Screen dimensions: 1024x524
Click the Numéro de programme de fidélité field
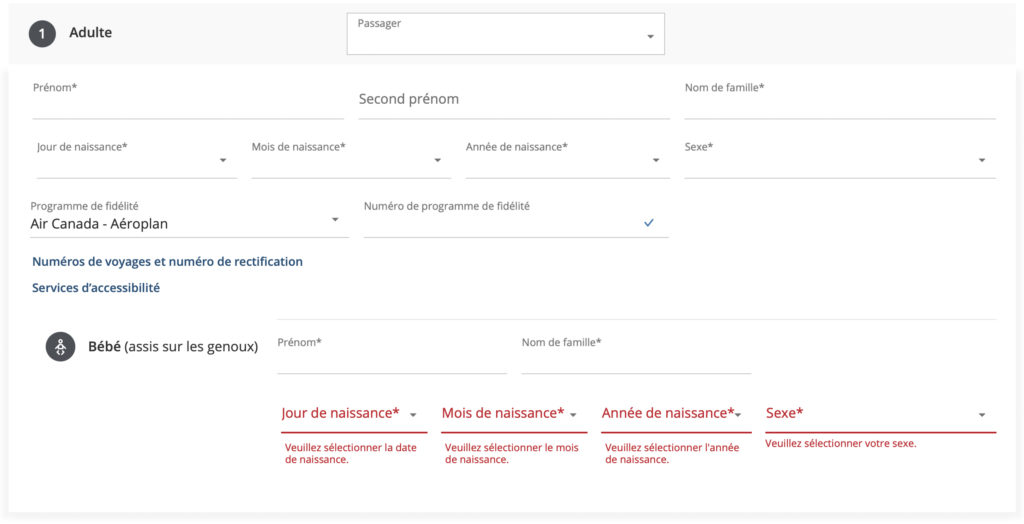(500, 223)
